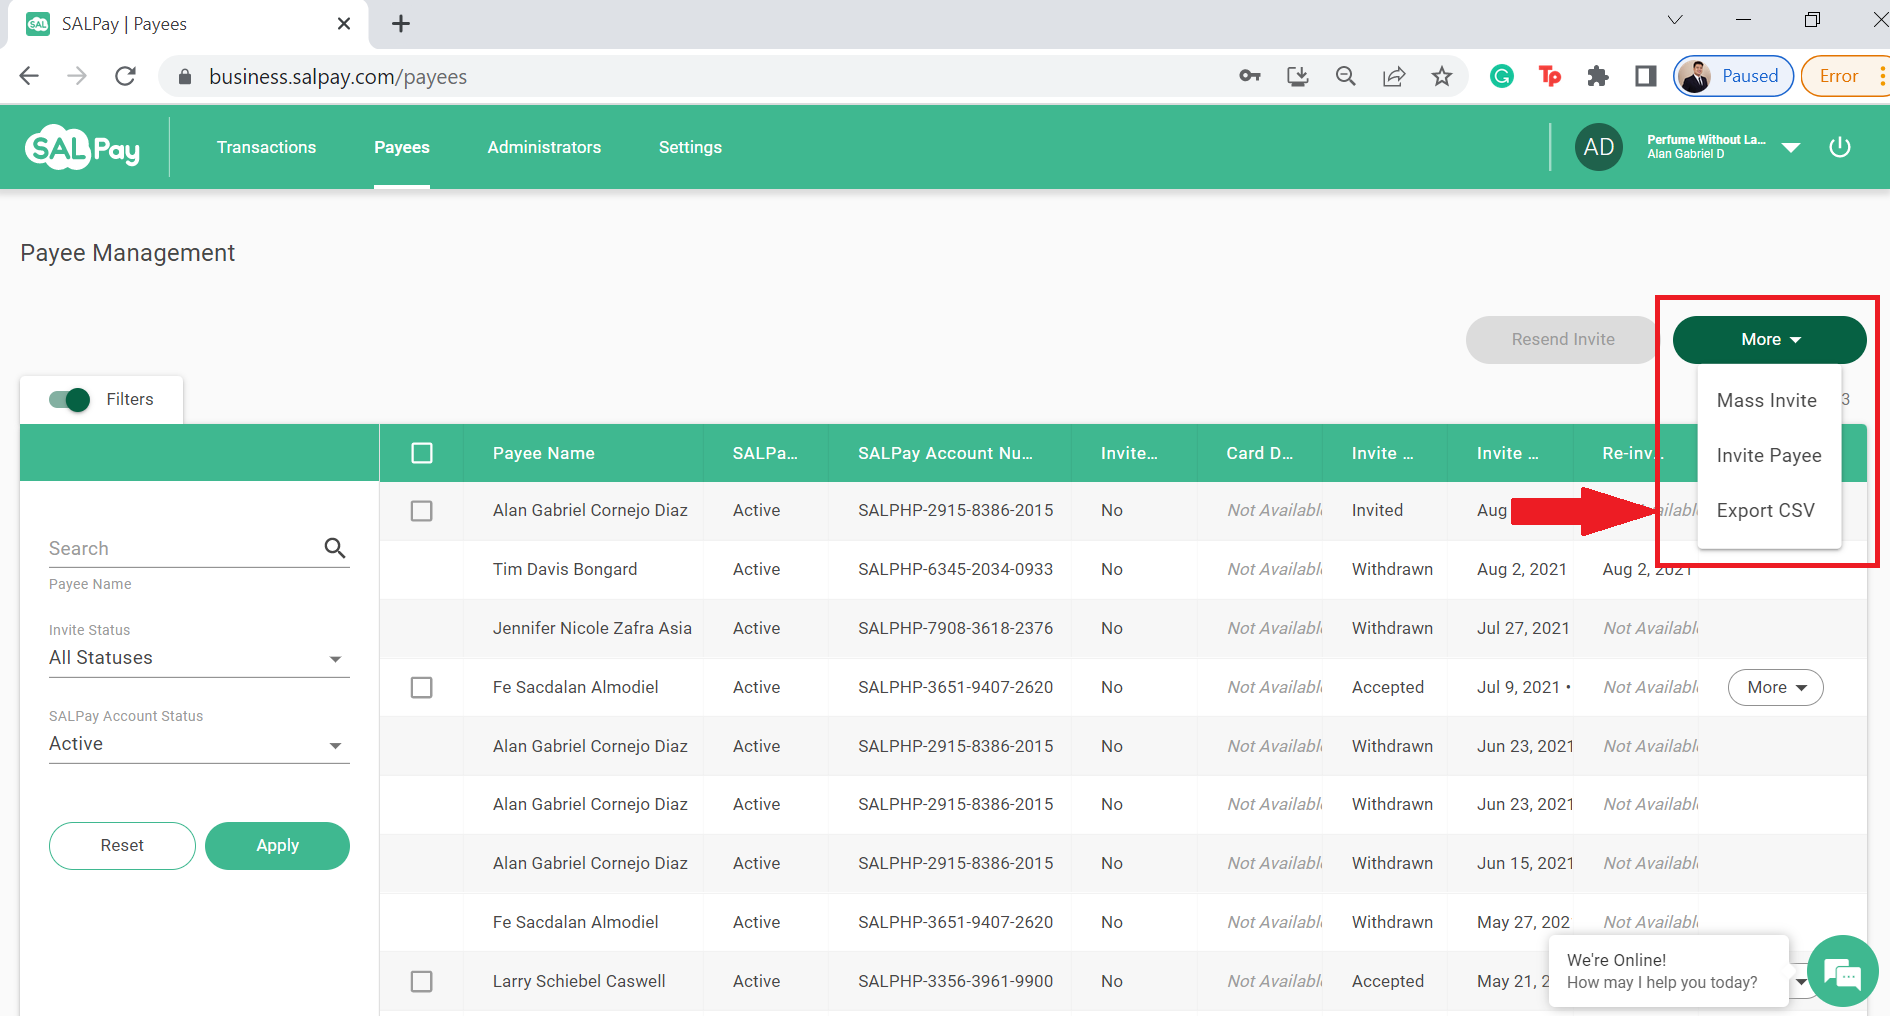Check the Larry Schiebel Caswell row
Image resolution: width=1890 pixels, height=1016 pixels.
pos(422,982)
